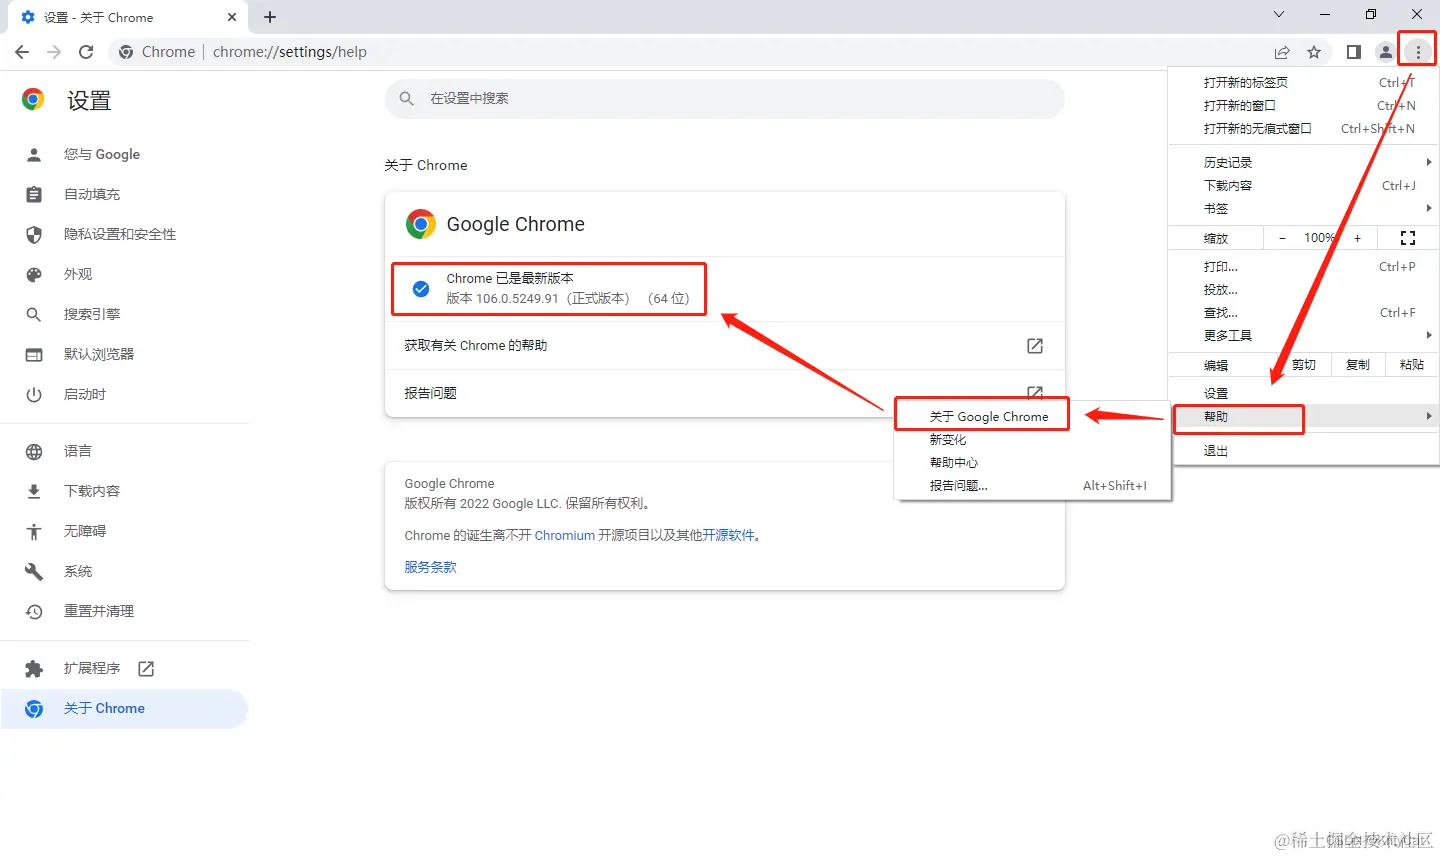Click the tab search chevron in title bar
This screenshot has width=1440, height=857.
(1279, 14)
